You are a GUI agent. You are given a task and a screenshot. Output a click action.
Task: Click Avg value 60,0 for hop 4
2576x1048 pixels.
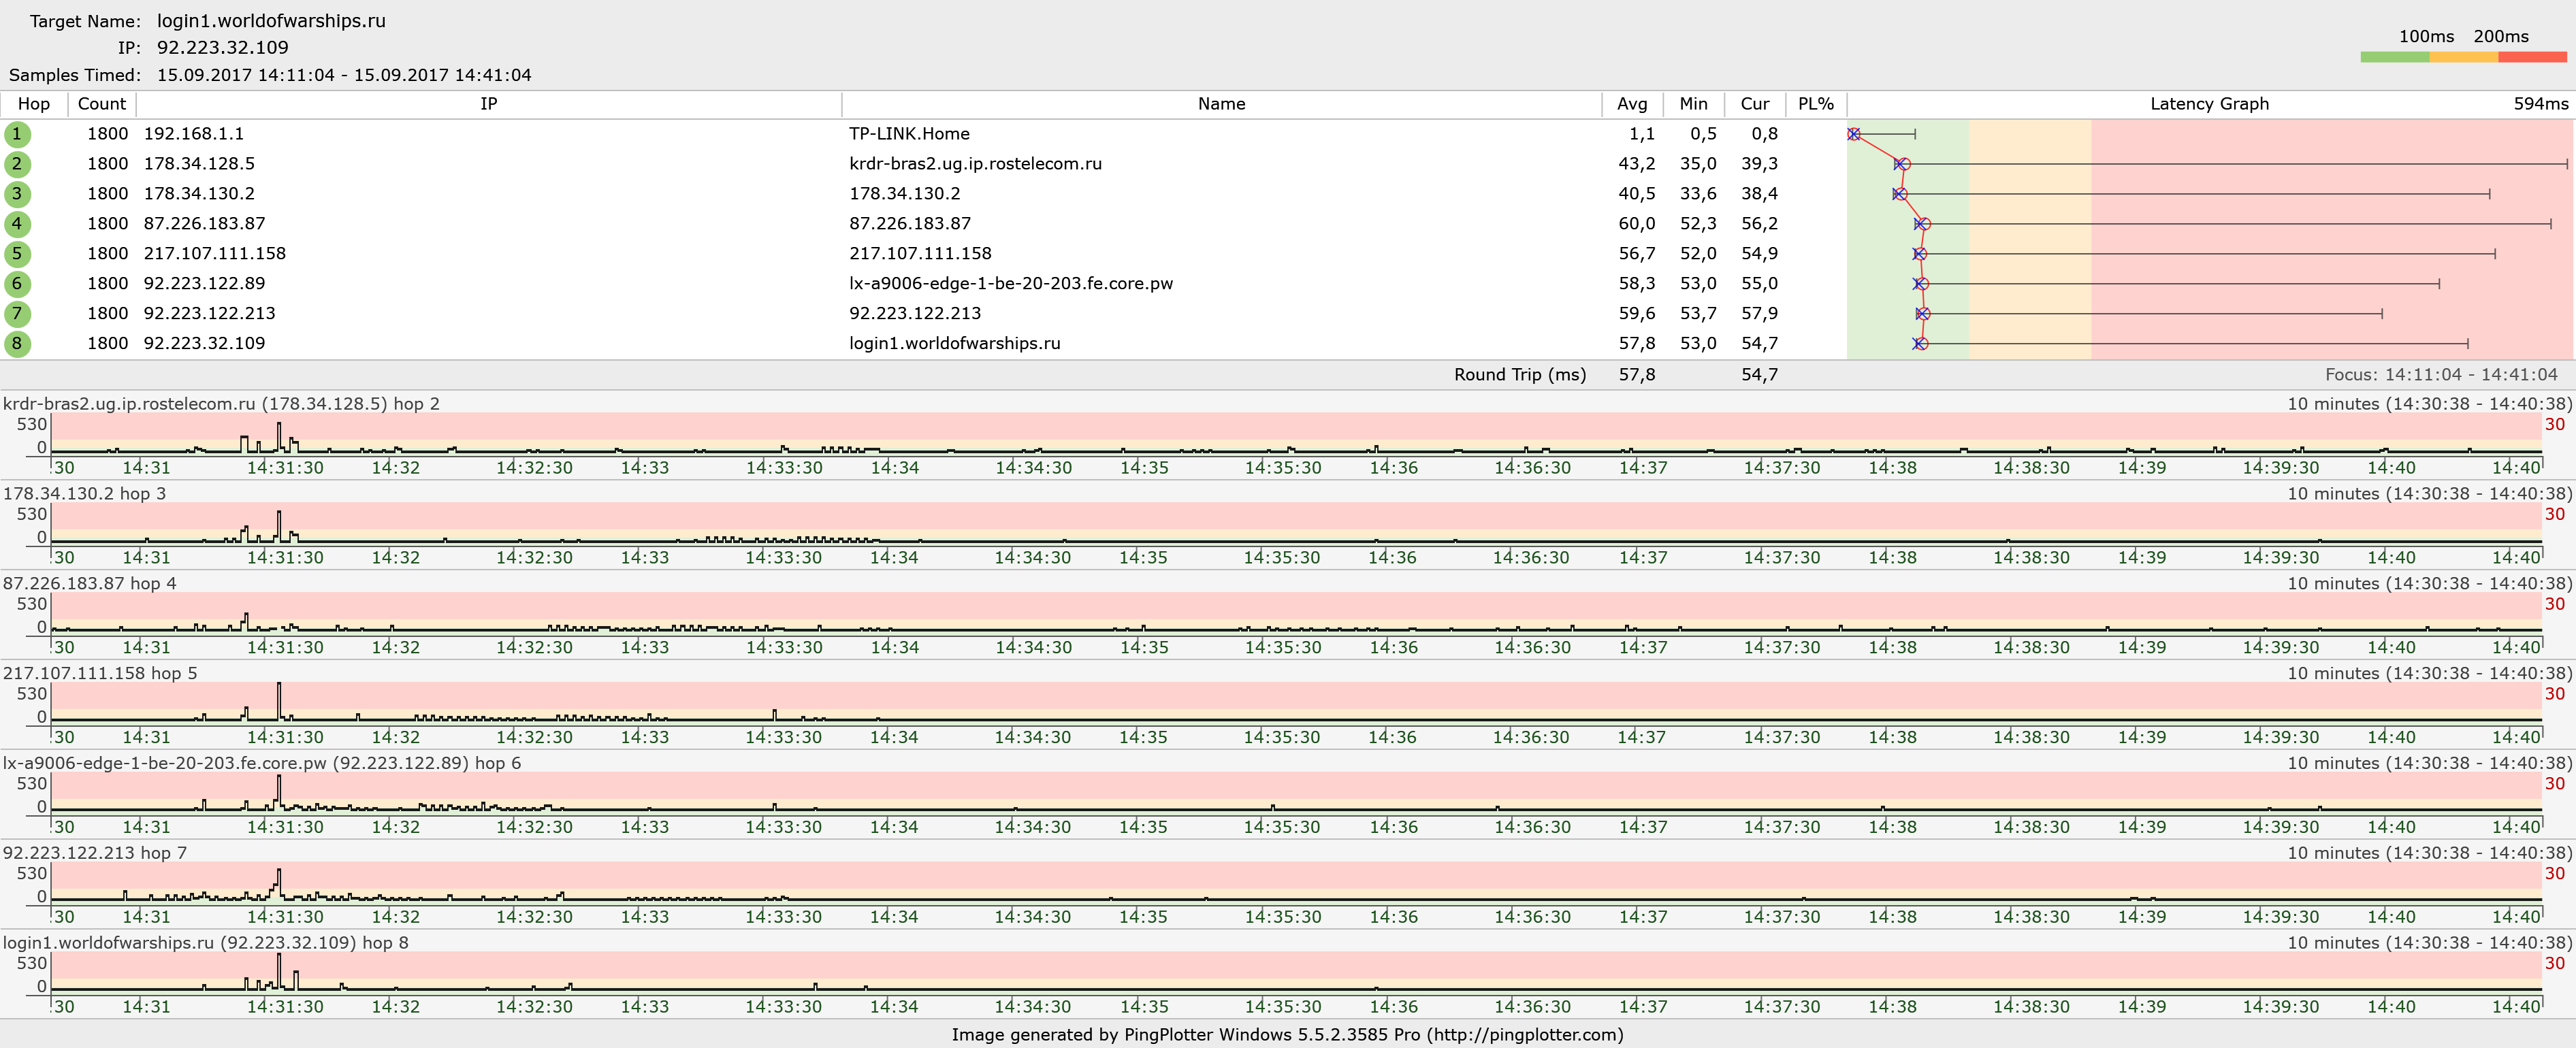pos(1637,224)
